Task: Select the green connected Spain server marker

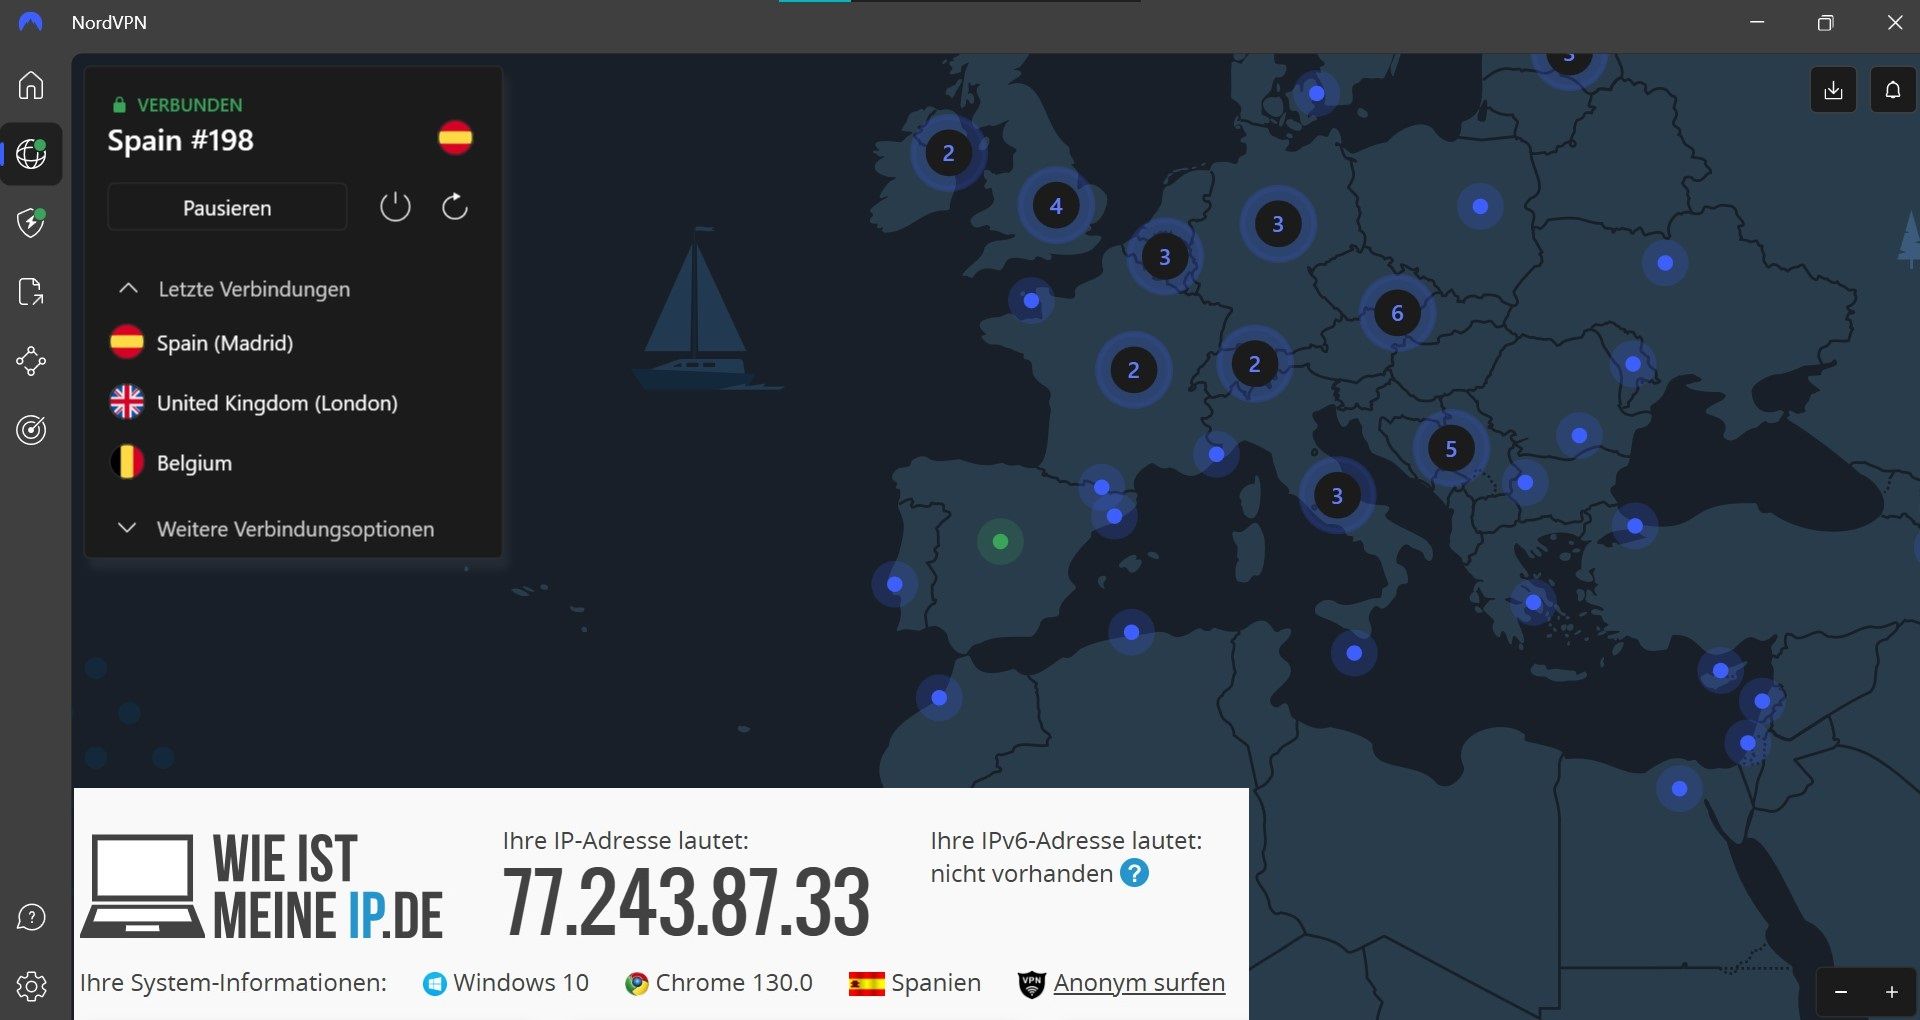Action: pos(1000,542)
